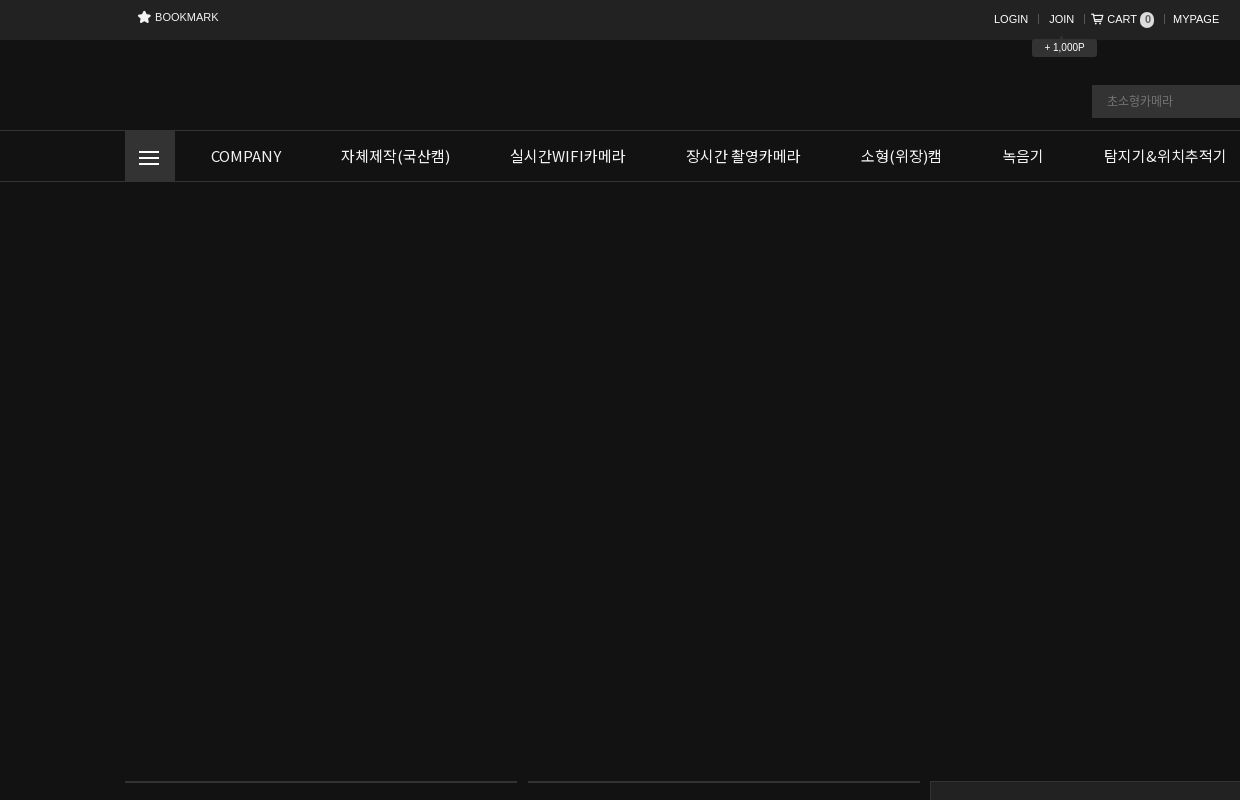Click the star icon beside BOOKMARK
Screen dimensions: 1240x800
(144, 17)
